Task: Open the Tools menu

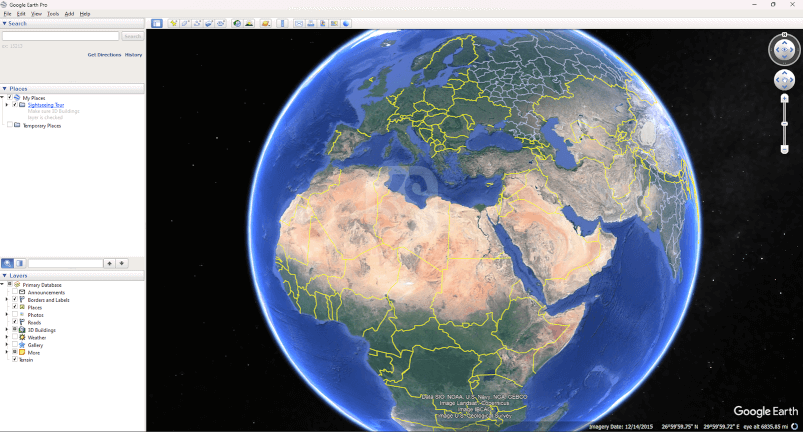Action: 53,14
